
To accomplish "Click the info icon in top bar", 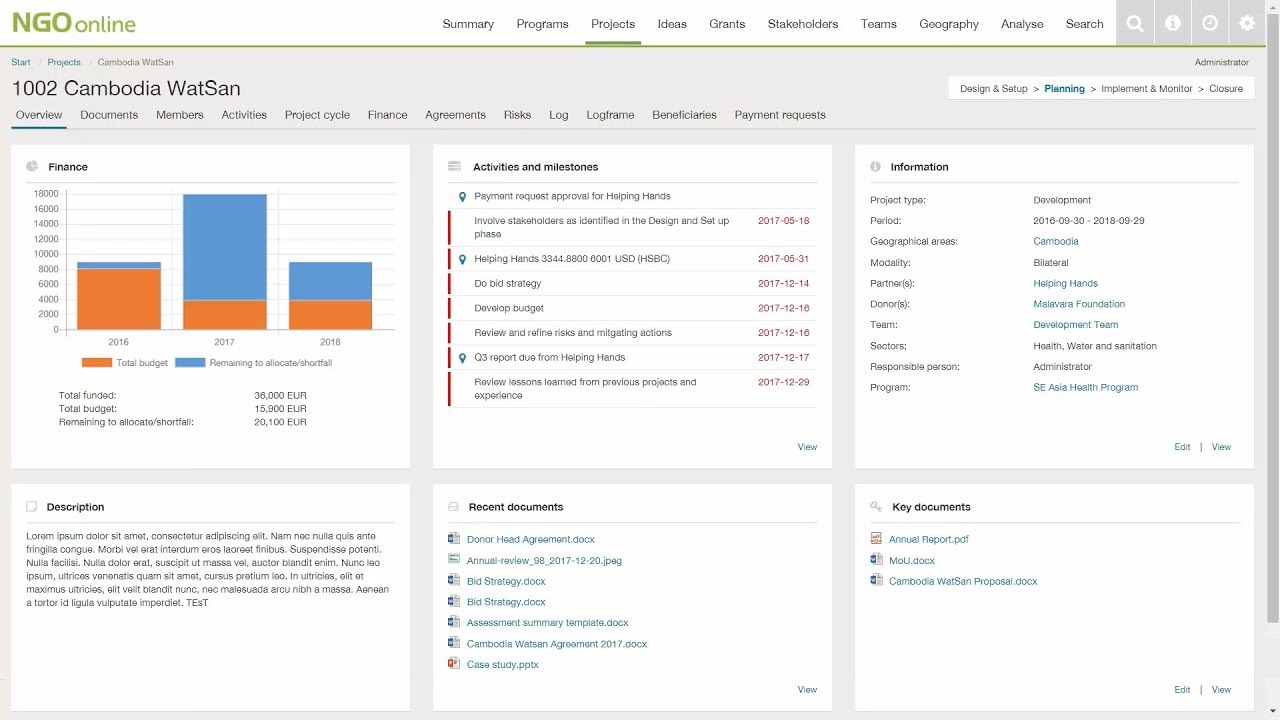I will click(1172, 23).
